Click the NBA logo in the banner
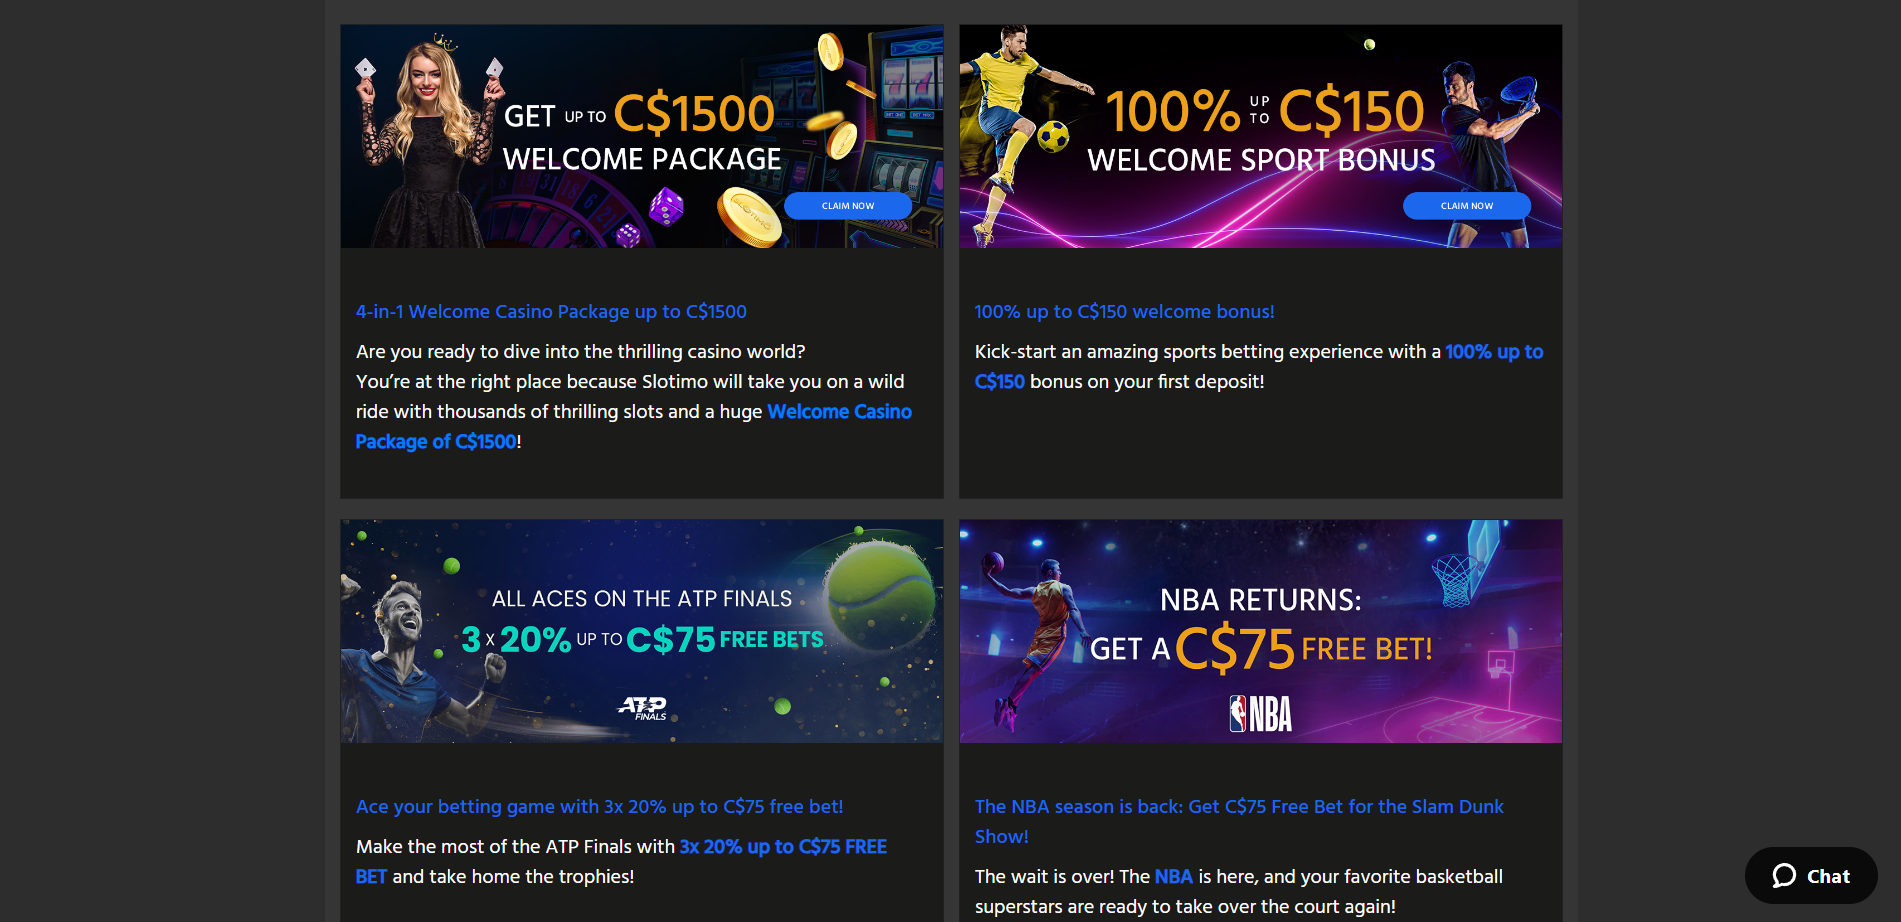 (1260, 714)
